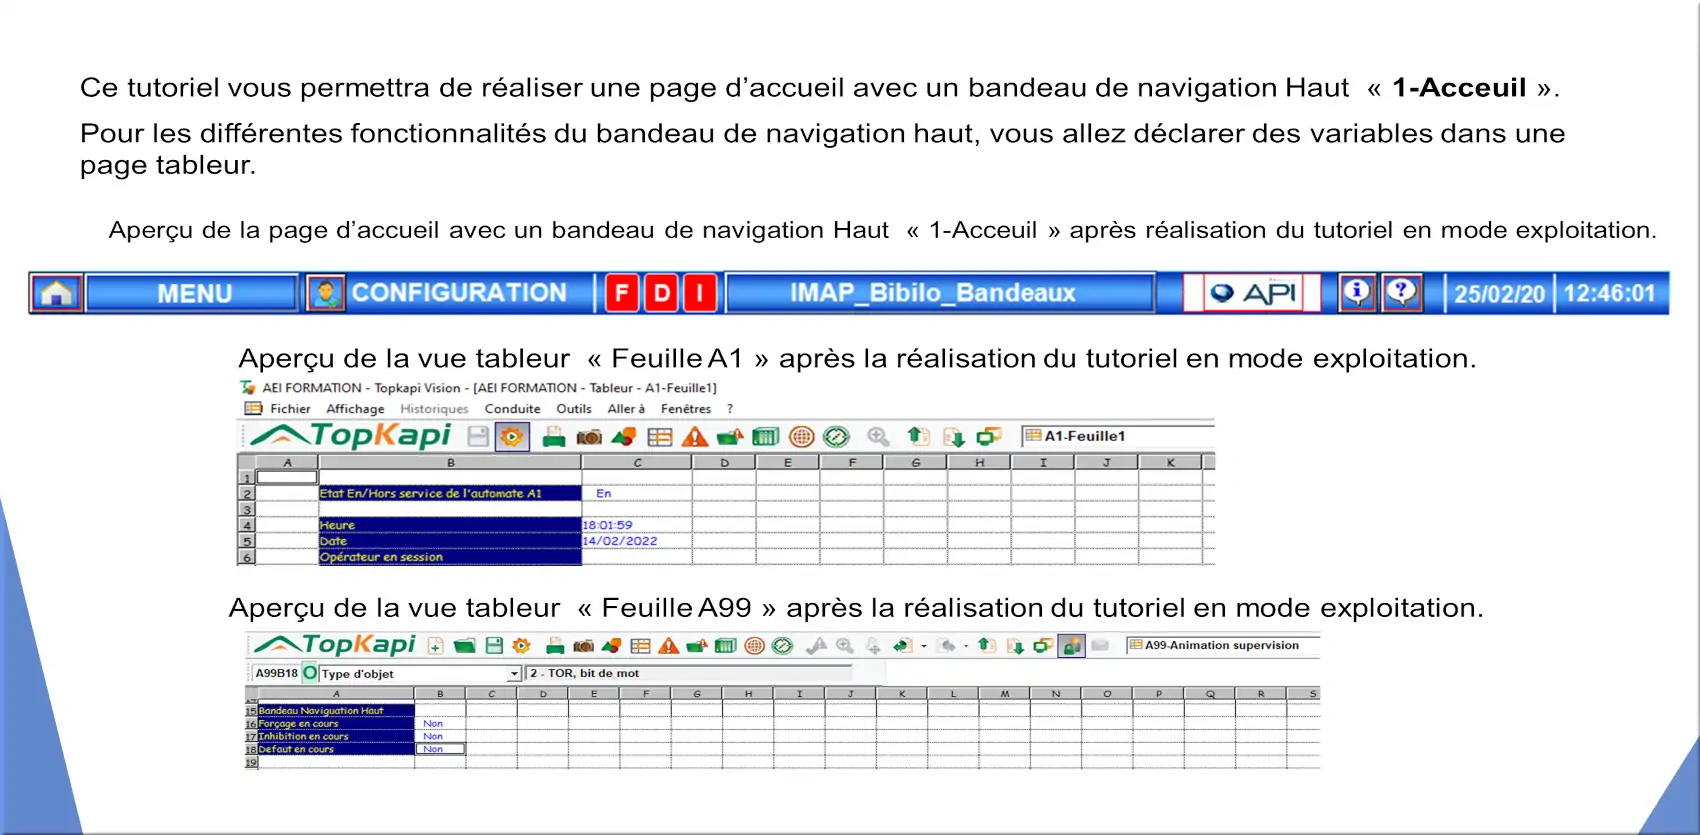Click the API logo in the banner
Image resolution: width=1700 pixels, height=835 pixels.
tap(1253, 293)
